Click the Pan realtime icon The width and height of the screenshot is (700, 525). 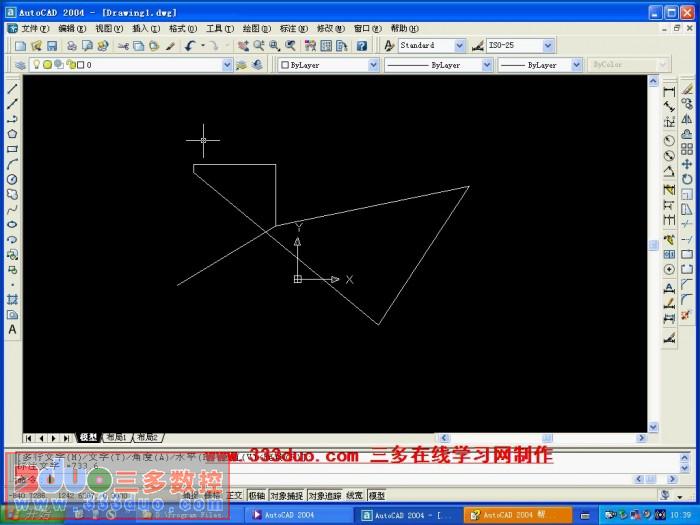point(243,46)
